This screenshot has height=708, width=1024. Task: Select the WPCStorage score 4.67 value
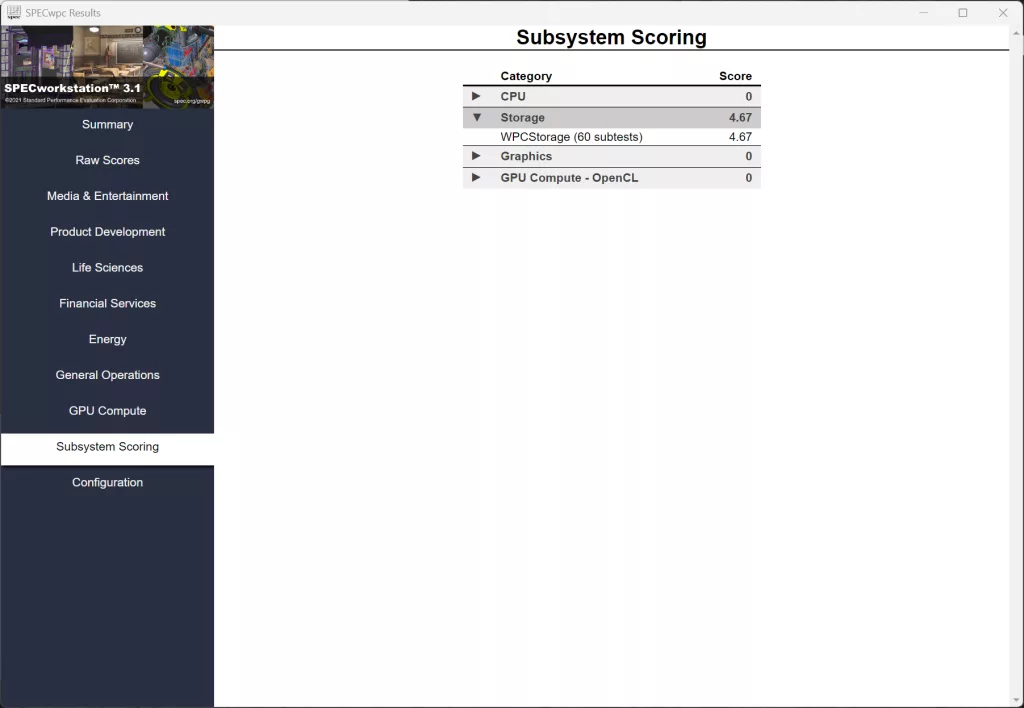tap(740, 137)
